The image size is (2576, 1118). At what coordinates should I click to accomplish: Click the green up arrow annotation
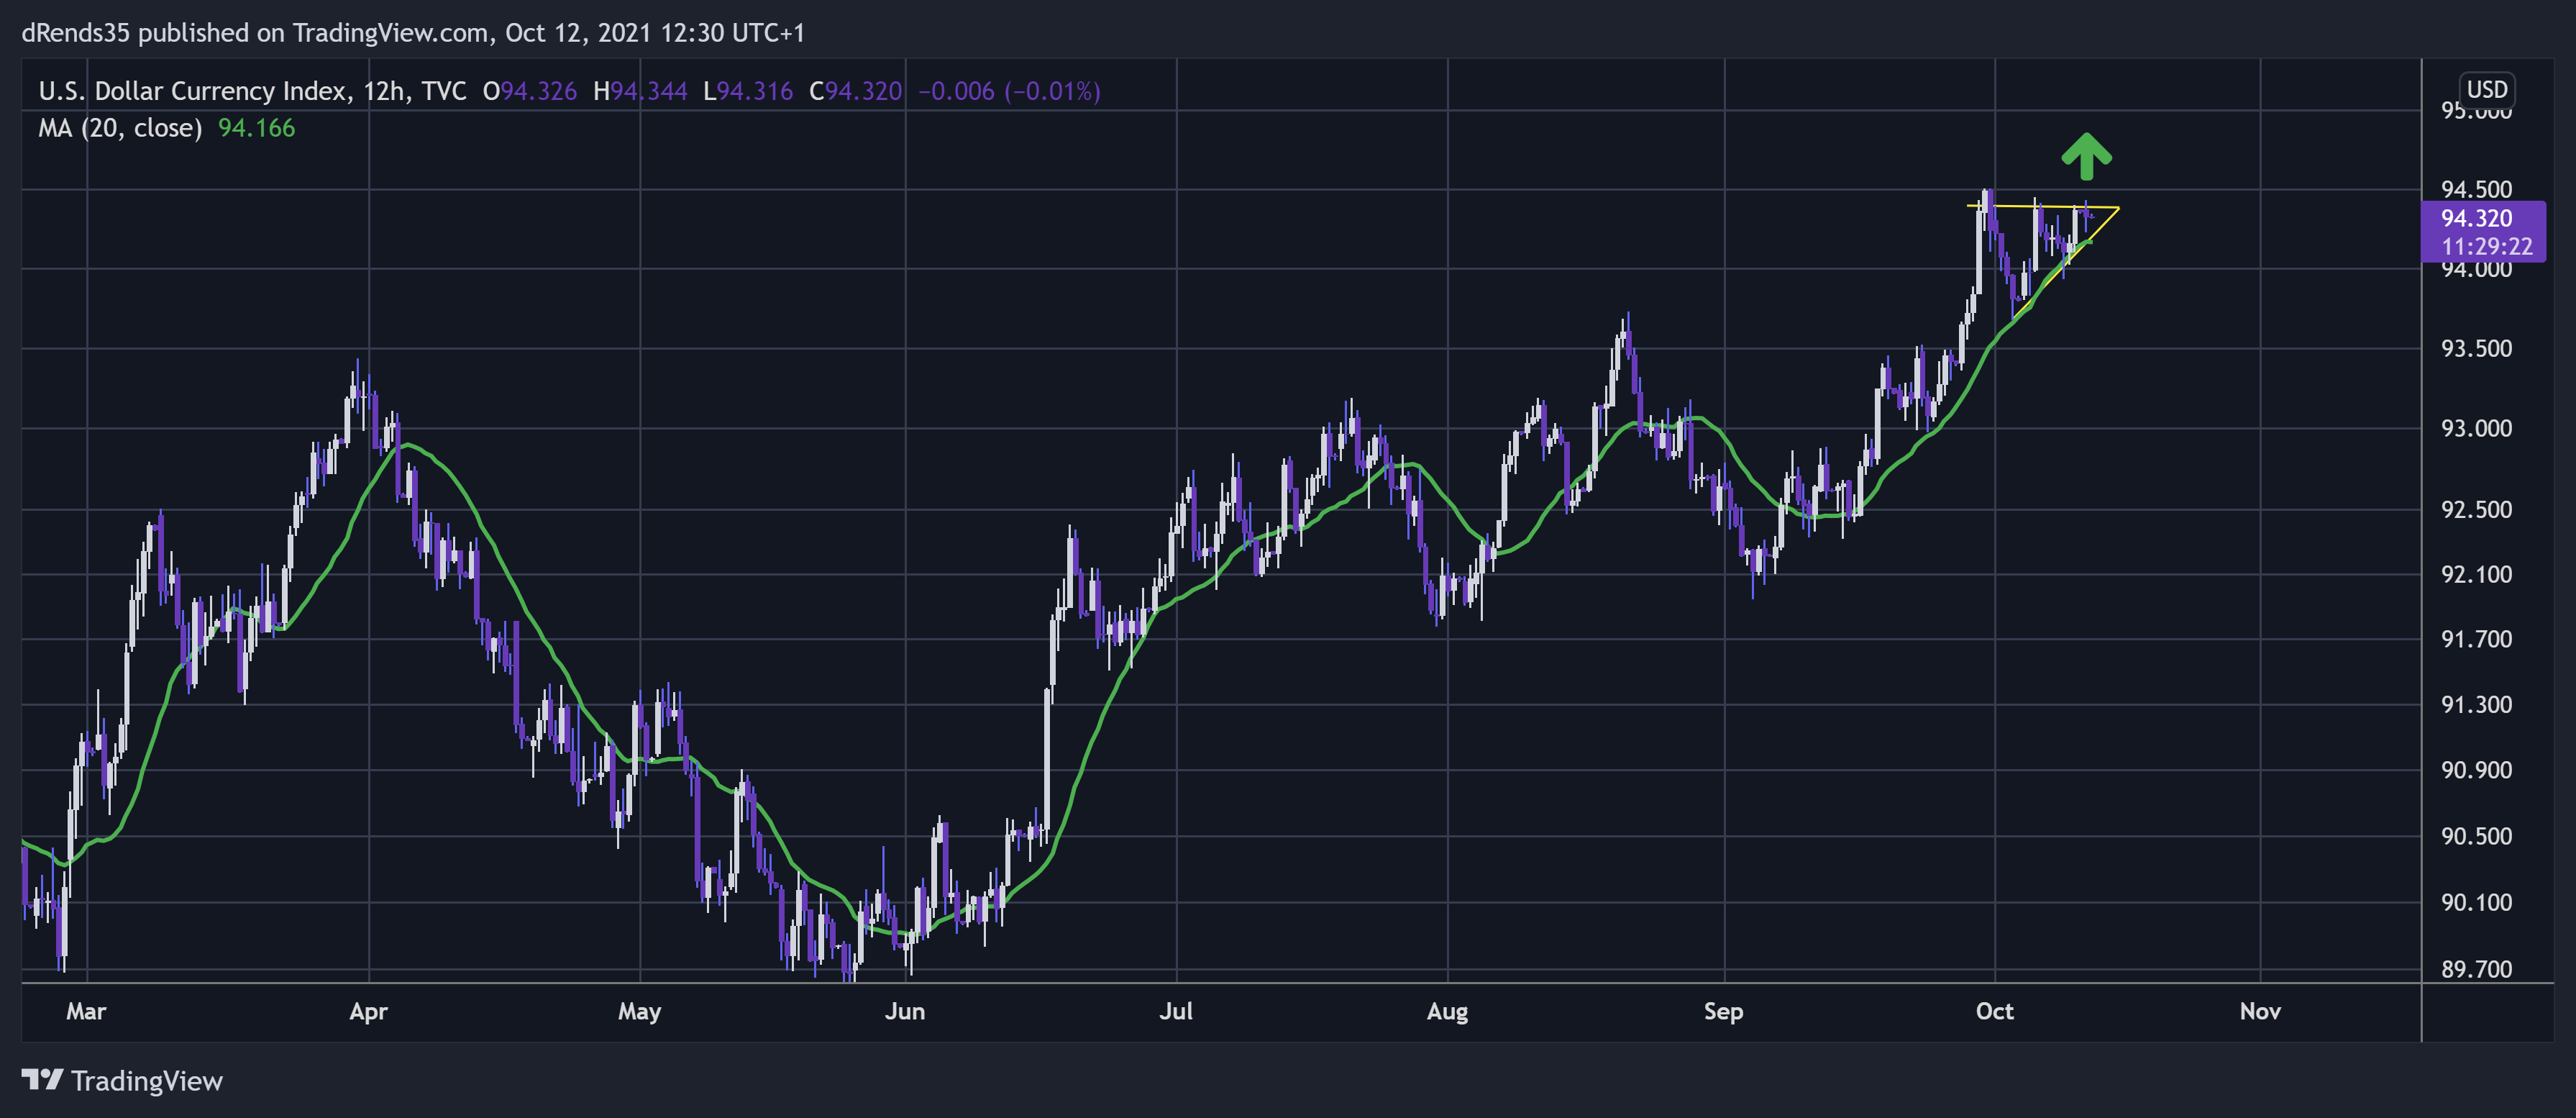2086,156
